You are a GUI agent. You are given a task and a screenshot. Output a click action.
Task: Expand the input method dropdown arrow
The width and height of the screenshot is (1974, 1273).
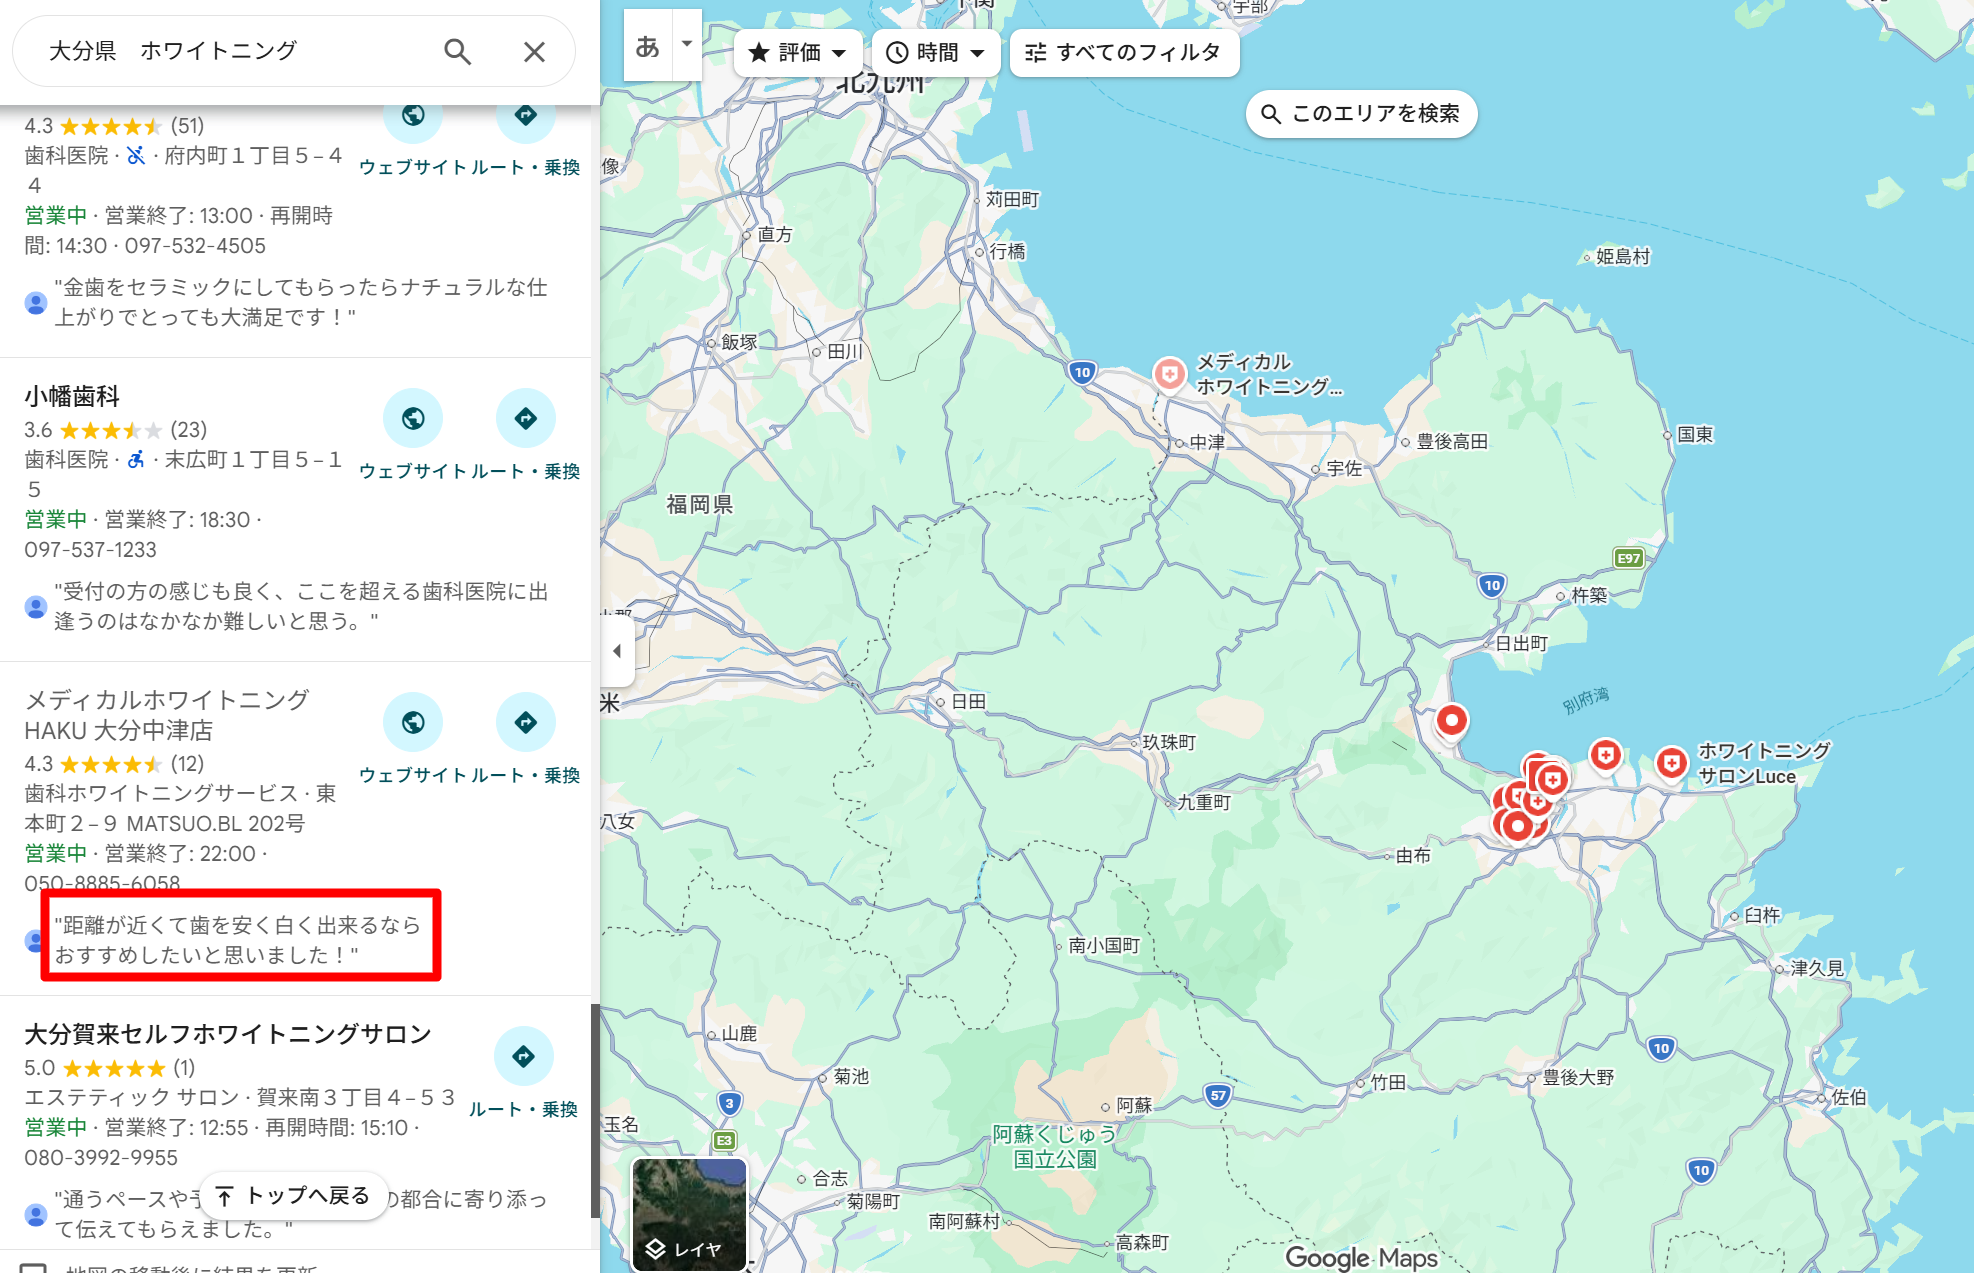pyautogui.click(x=687, y=44)
